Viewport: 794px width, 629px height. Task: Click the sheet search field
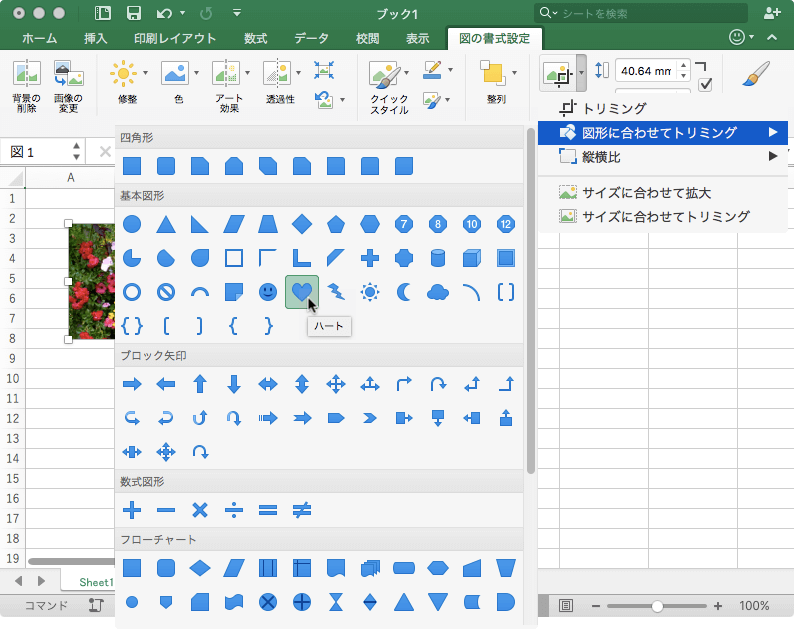[650, 13]
